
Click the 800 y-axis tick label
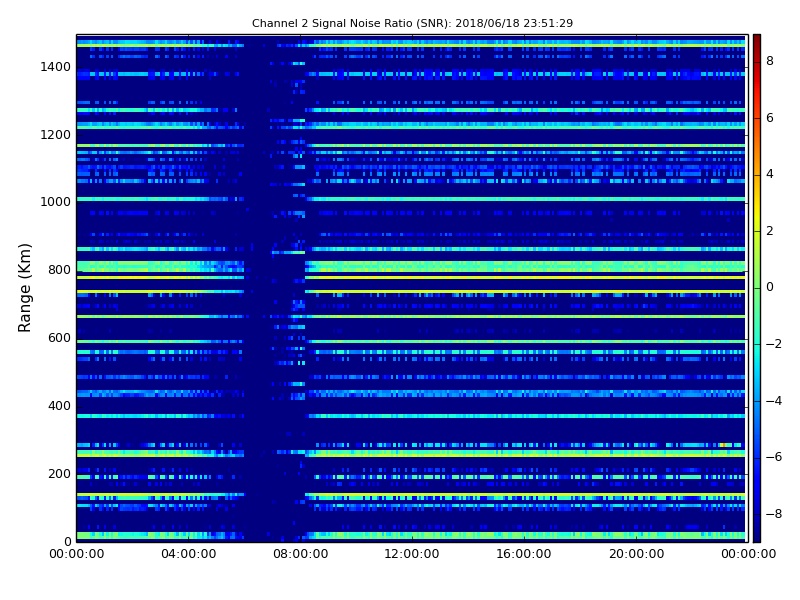click(59, 270)
